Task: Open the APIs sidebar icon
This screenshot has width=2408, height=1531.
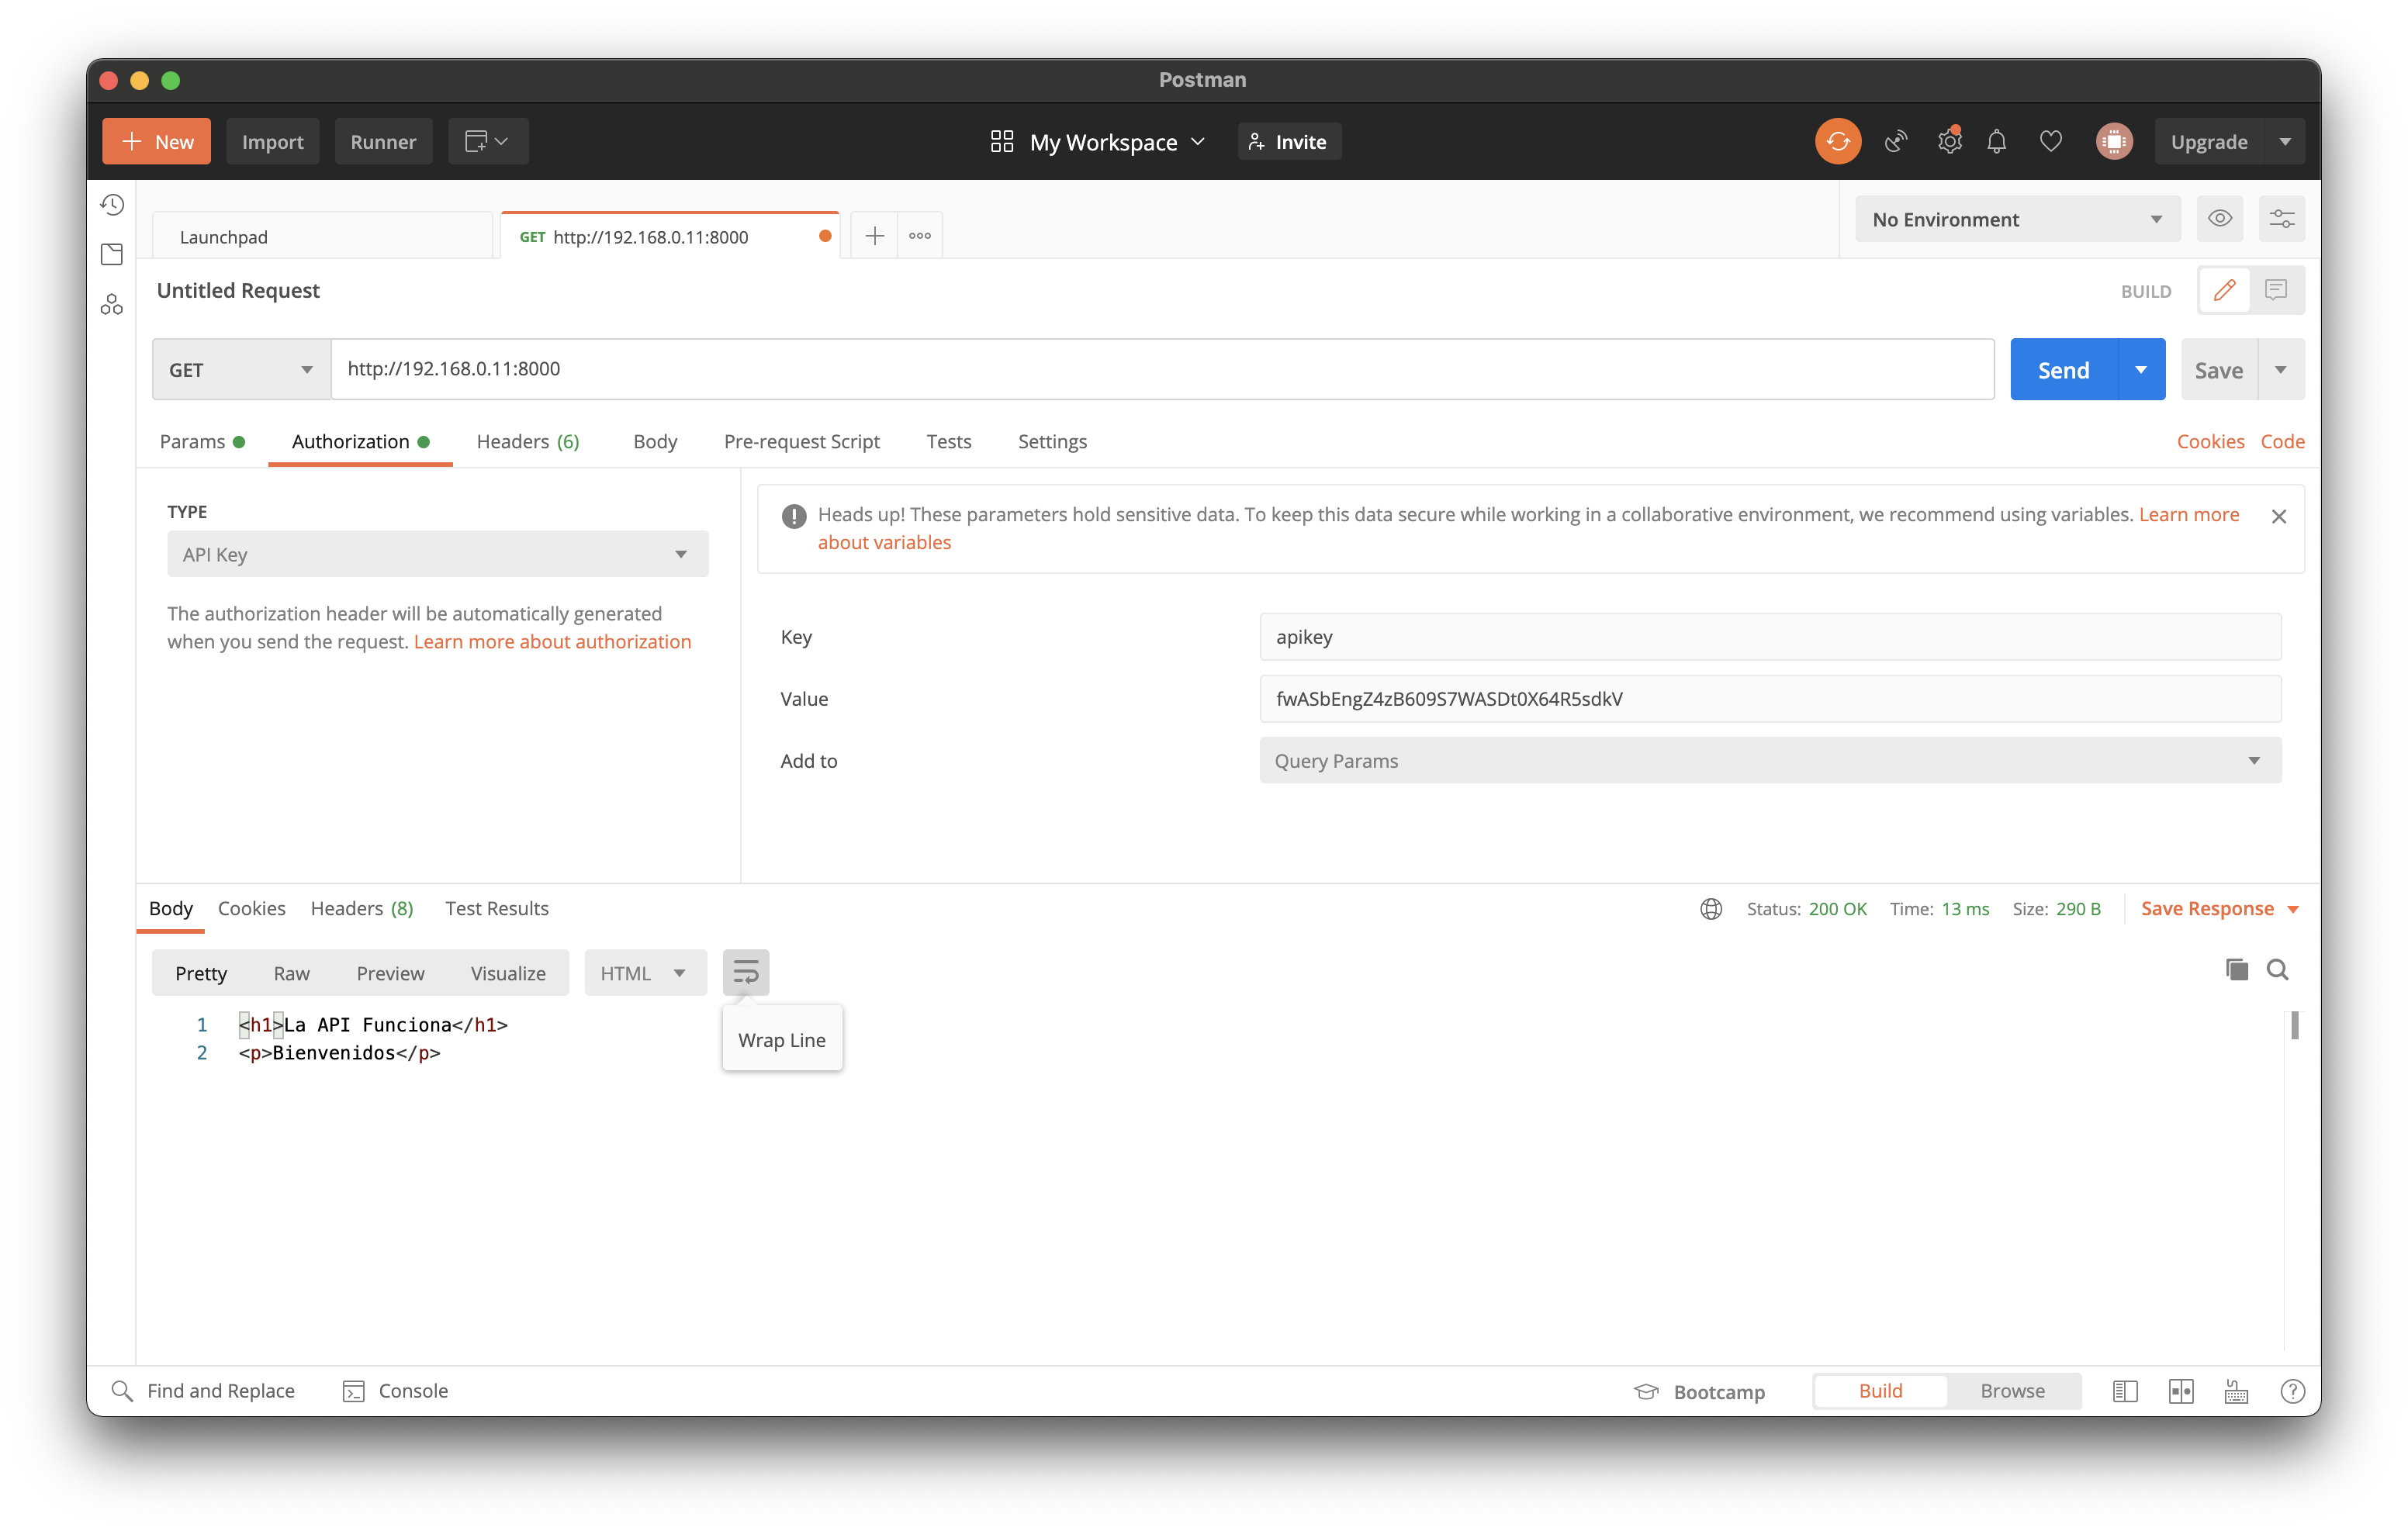Action: pos(112,304)
